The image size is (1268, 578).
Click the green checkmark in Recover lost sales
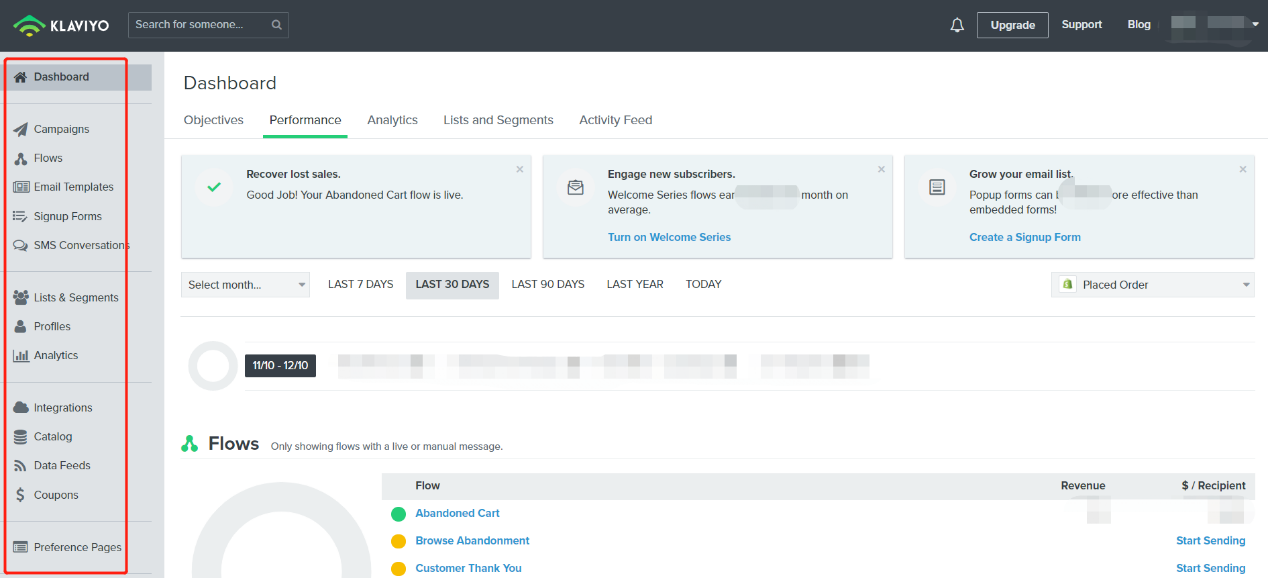[213, 187]
